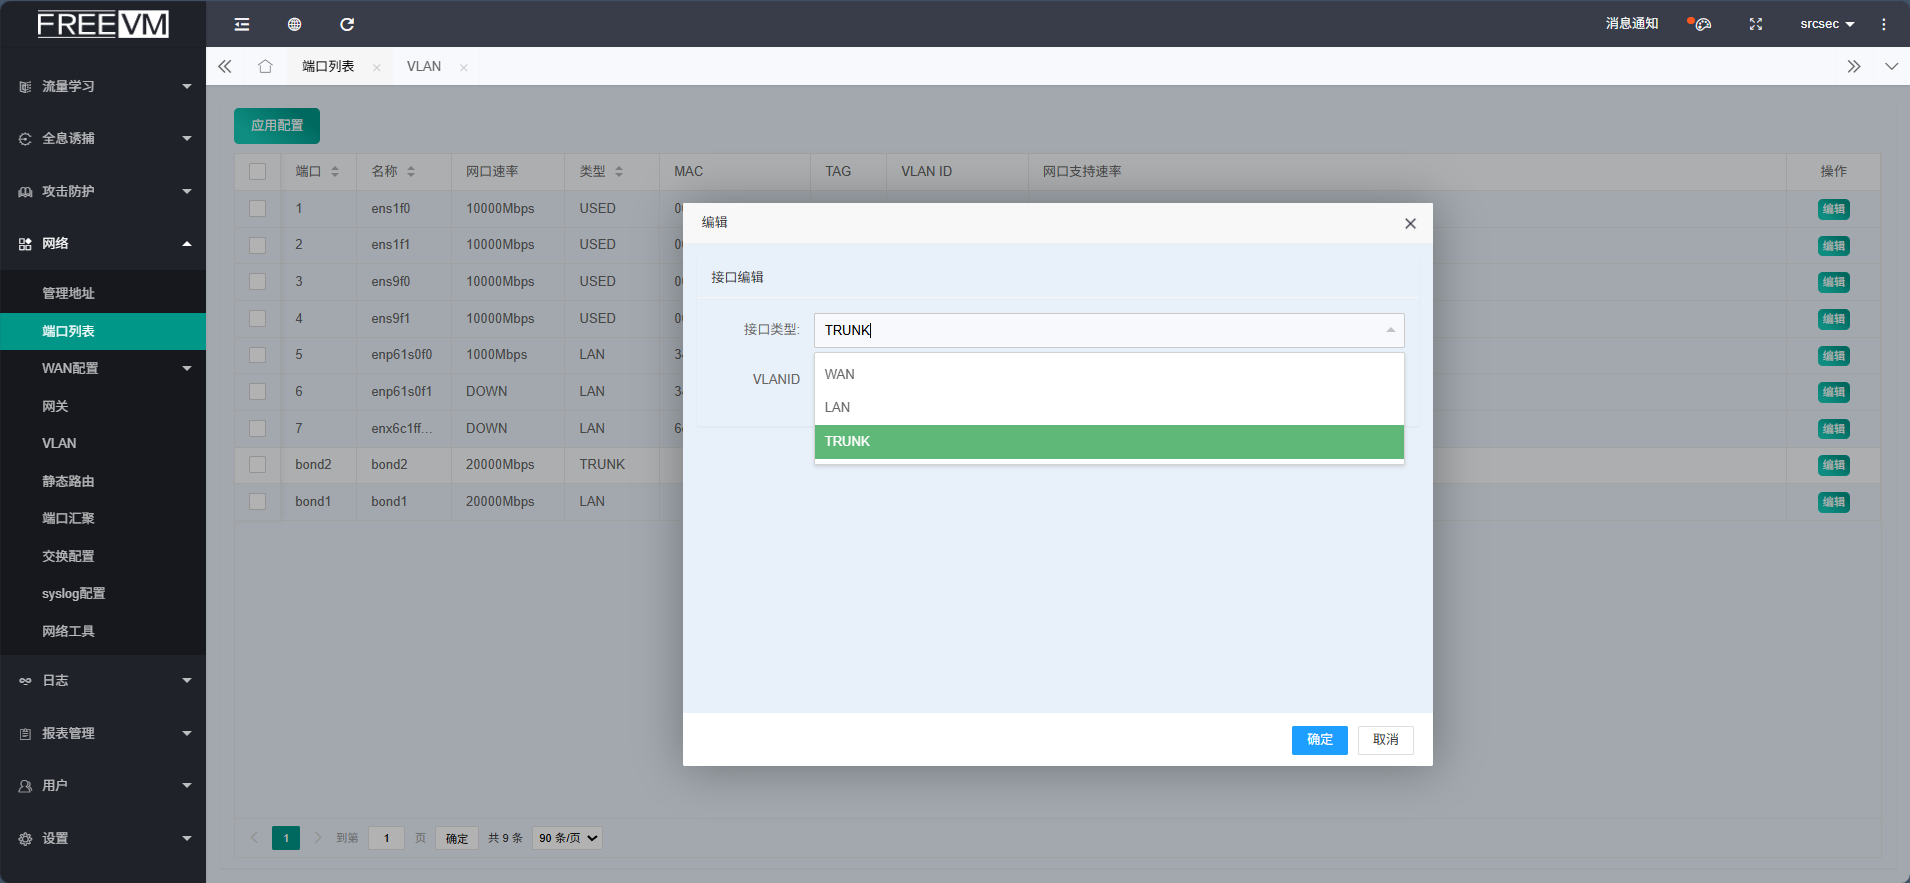The width and height of the screenshot is (1910, 883).
Task: Click the refresh icon in top bar
Action: click(347, 24)
